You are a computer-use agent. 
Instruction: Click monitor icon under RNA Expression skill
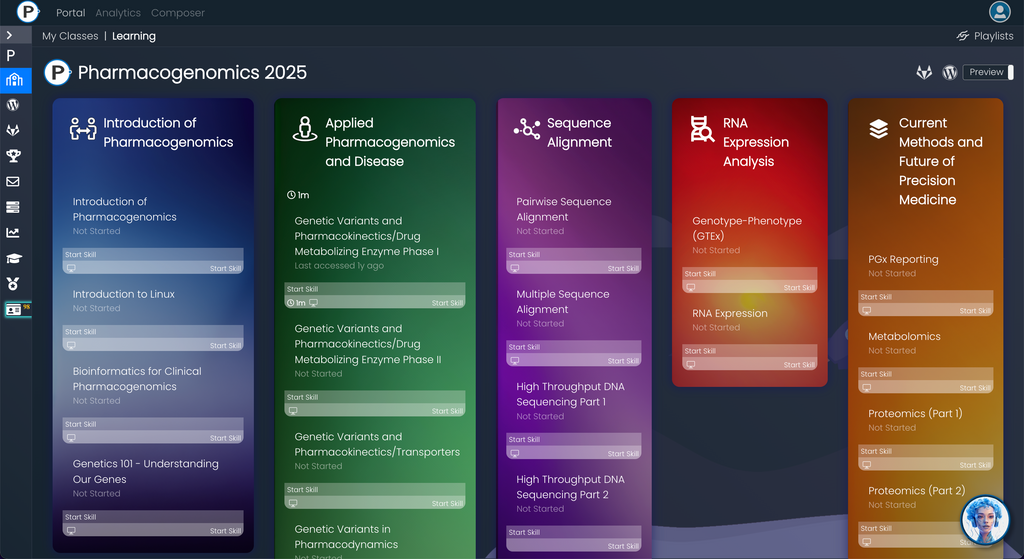pyautogui.click(x=691, y=365)
